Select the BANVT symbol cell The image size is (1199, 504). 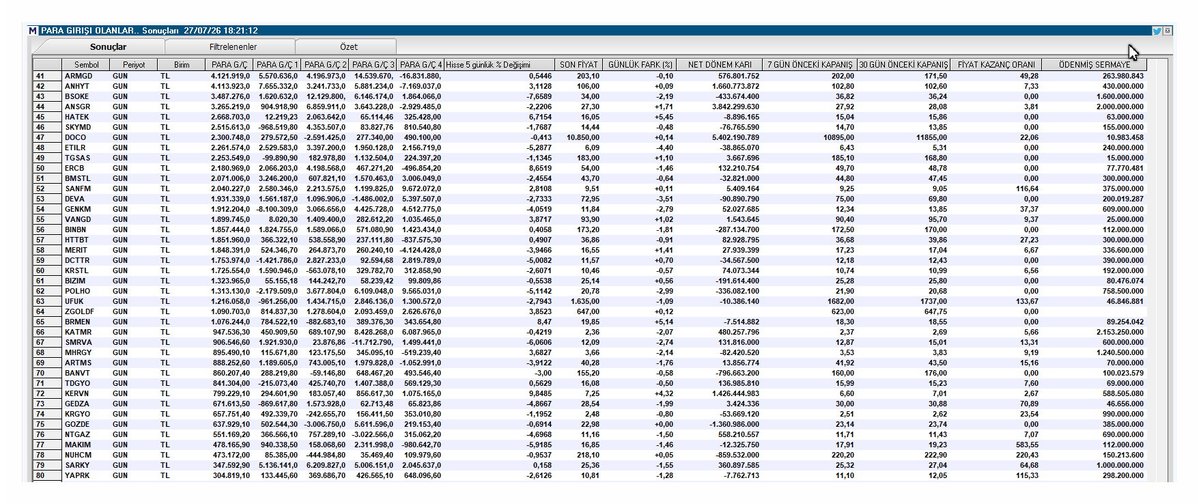[x=86, y=371]
